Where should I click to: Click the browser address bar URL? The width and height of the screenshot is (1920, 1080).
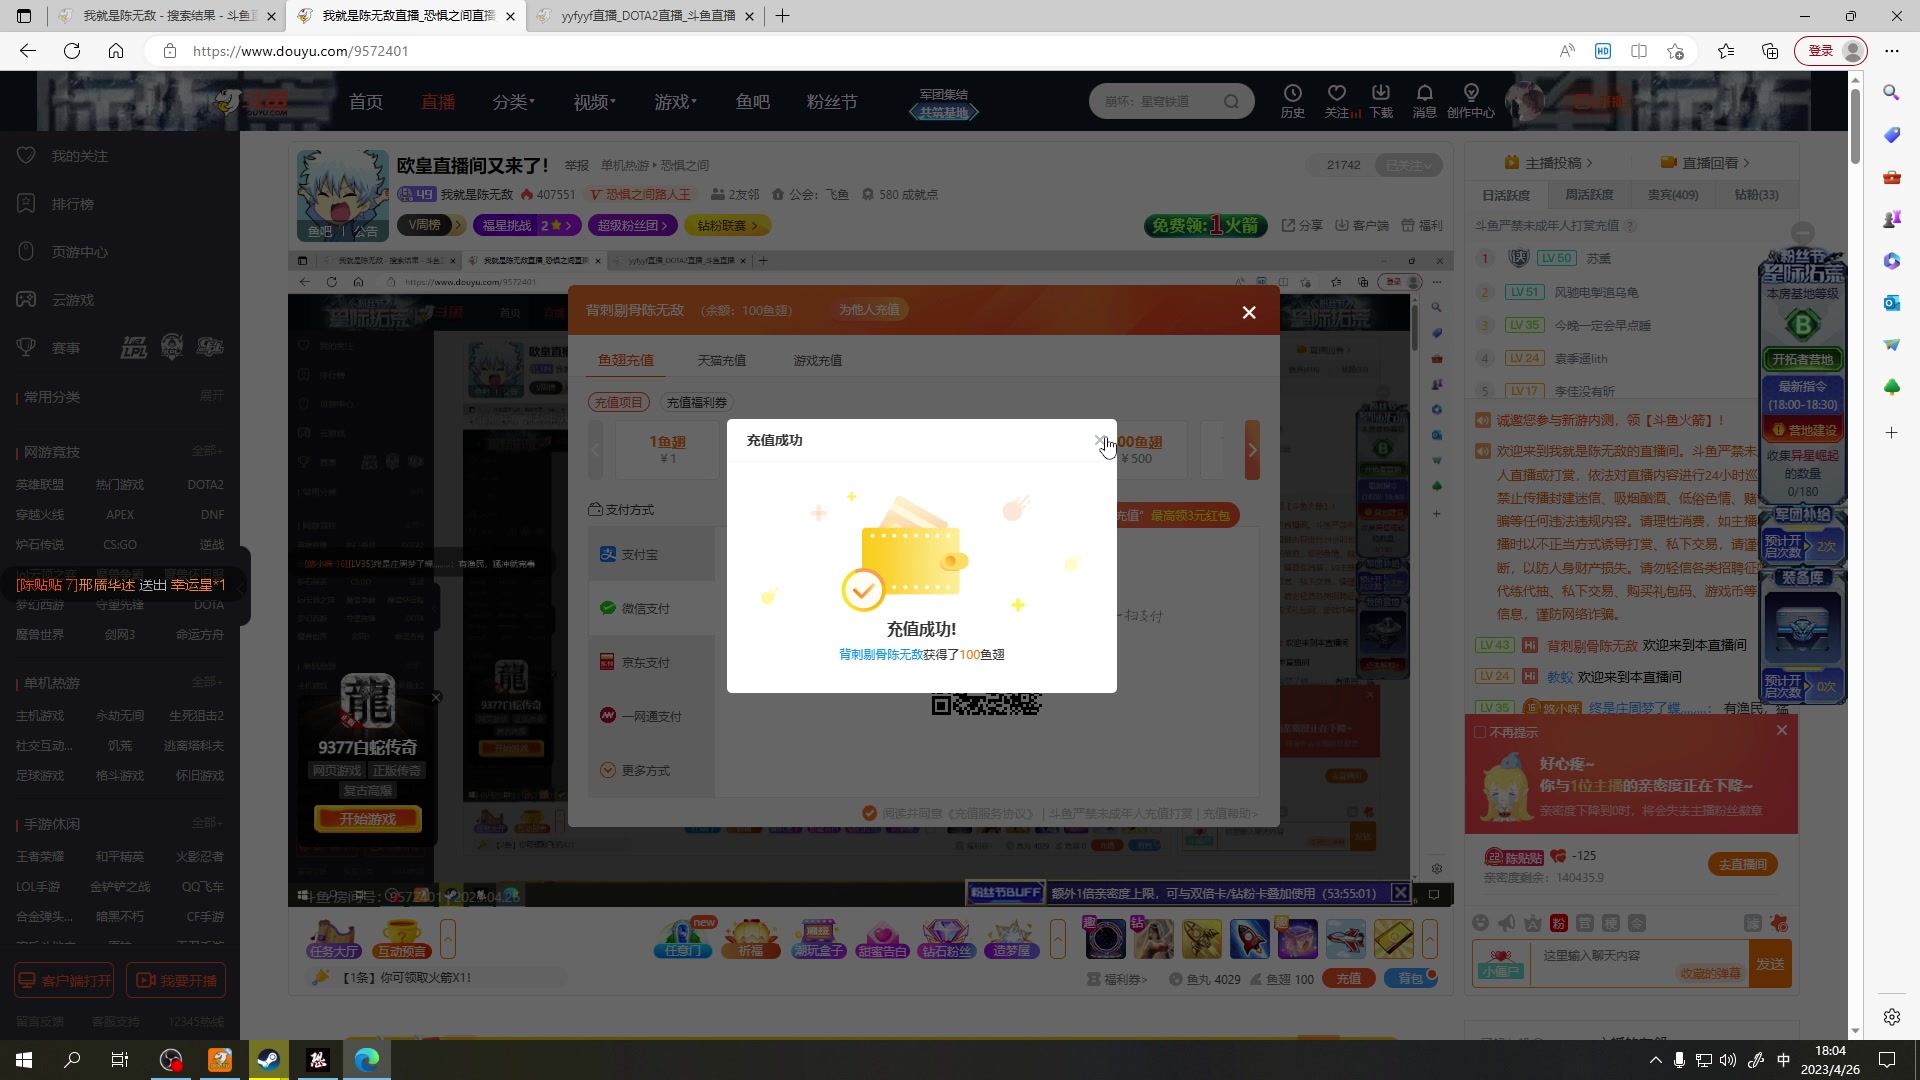[x=300, y=51]
